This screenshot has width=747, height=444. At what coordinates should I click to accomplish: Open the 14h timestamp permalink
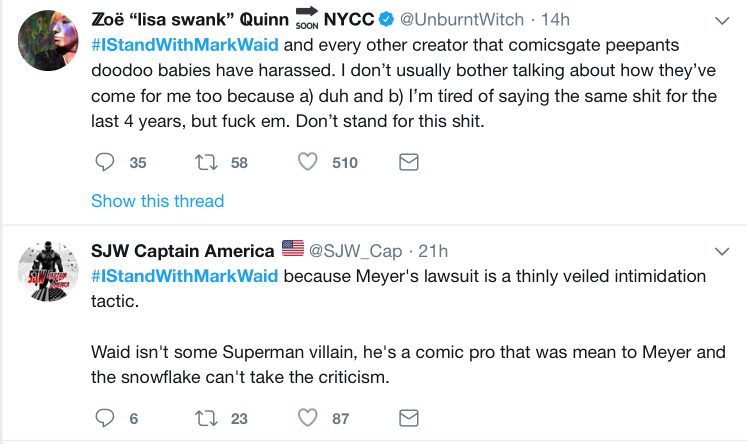point(555,20)
